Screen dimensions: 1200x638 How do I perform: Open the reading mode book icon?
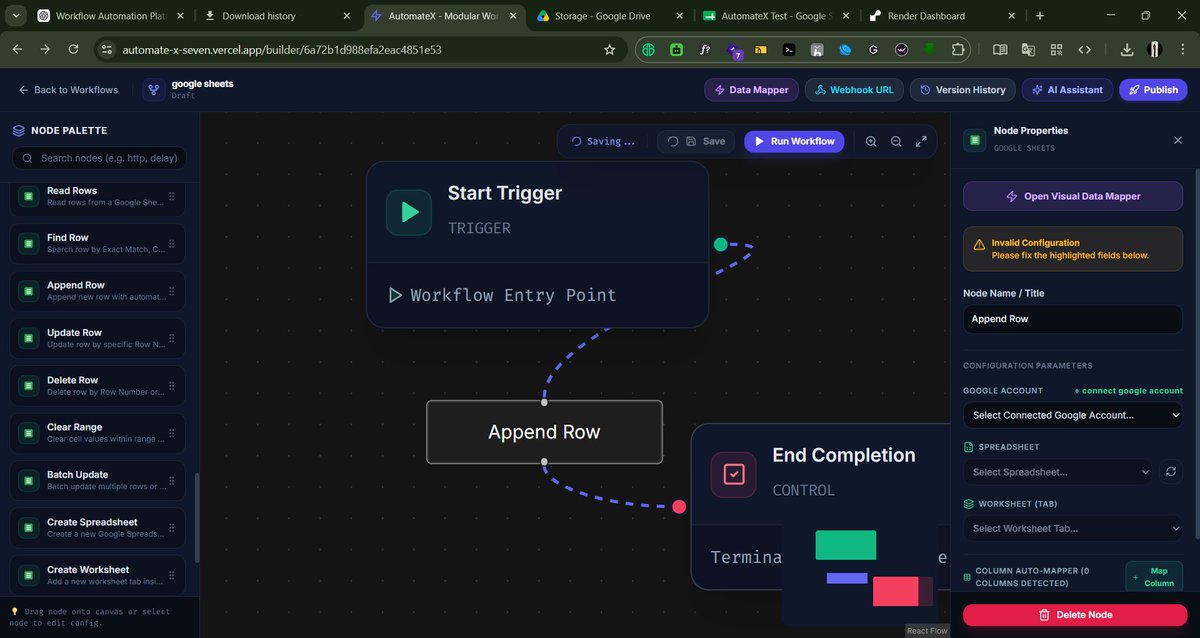point(1000,49)
